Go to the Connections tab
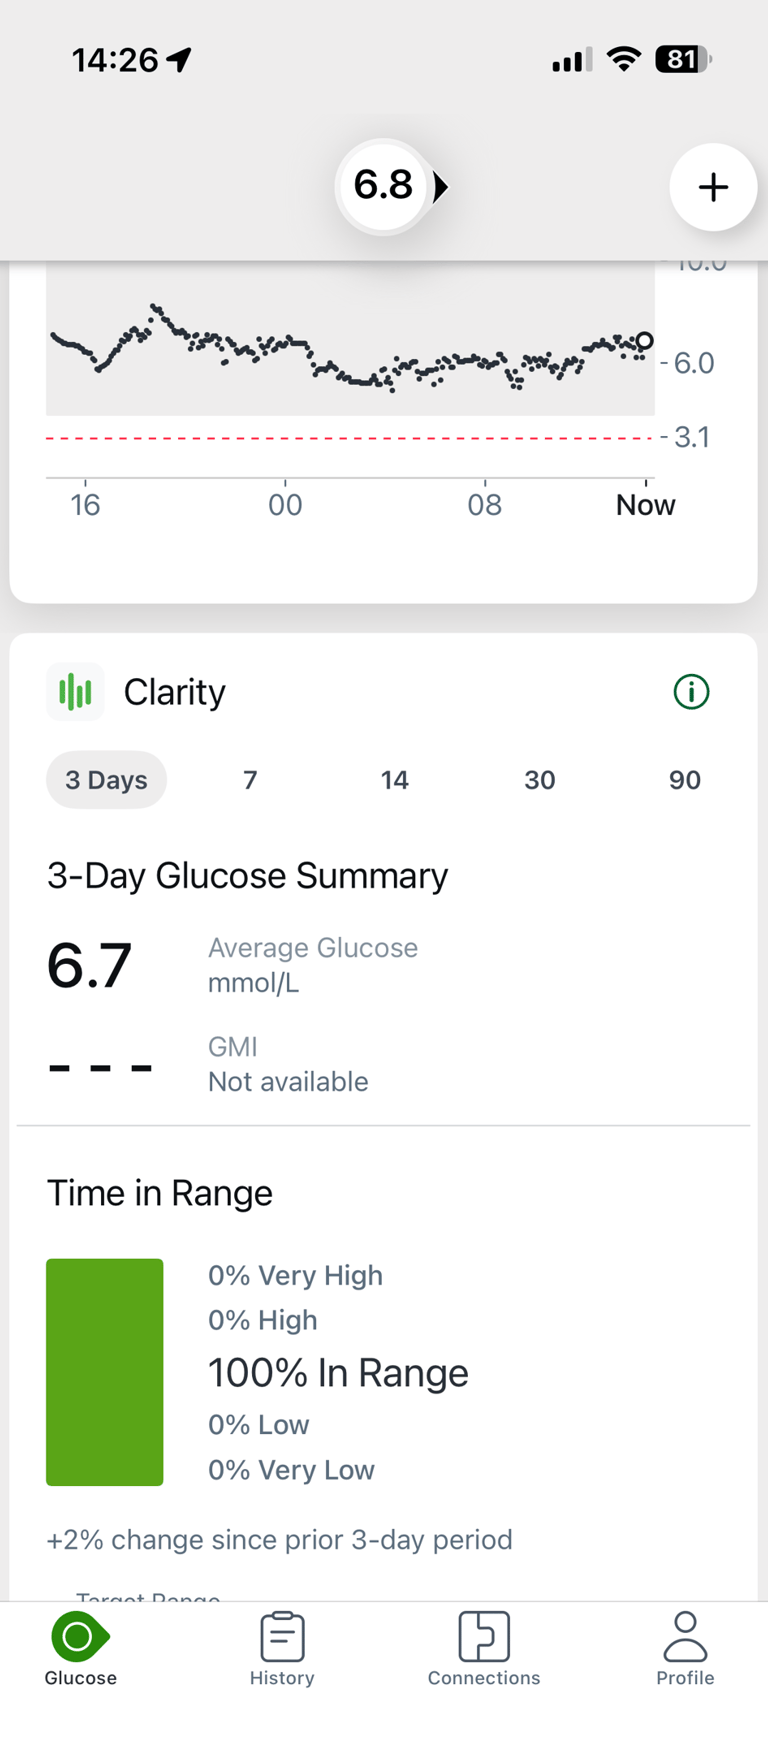This screenshot has width=768, height=1754. [x=484, y=1650]
